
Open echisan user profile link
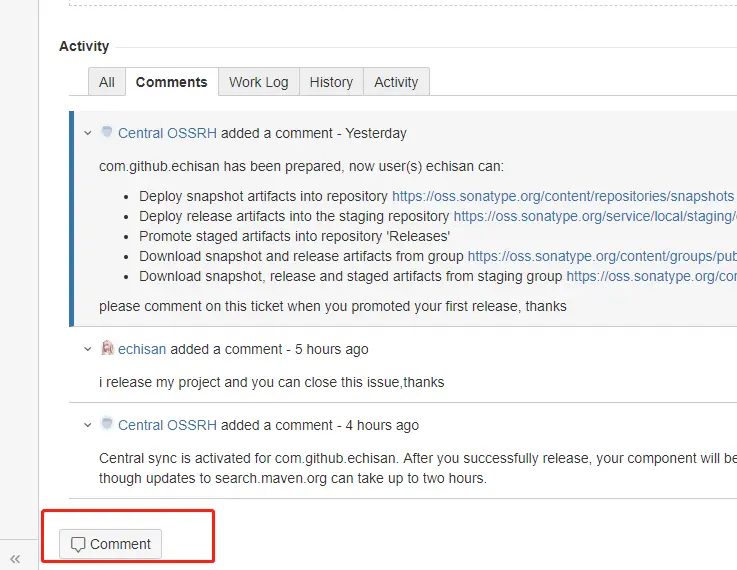[142, 350]
